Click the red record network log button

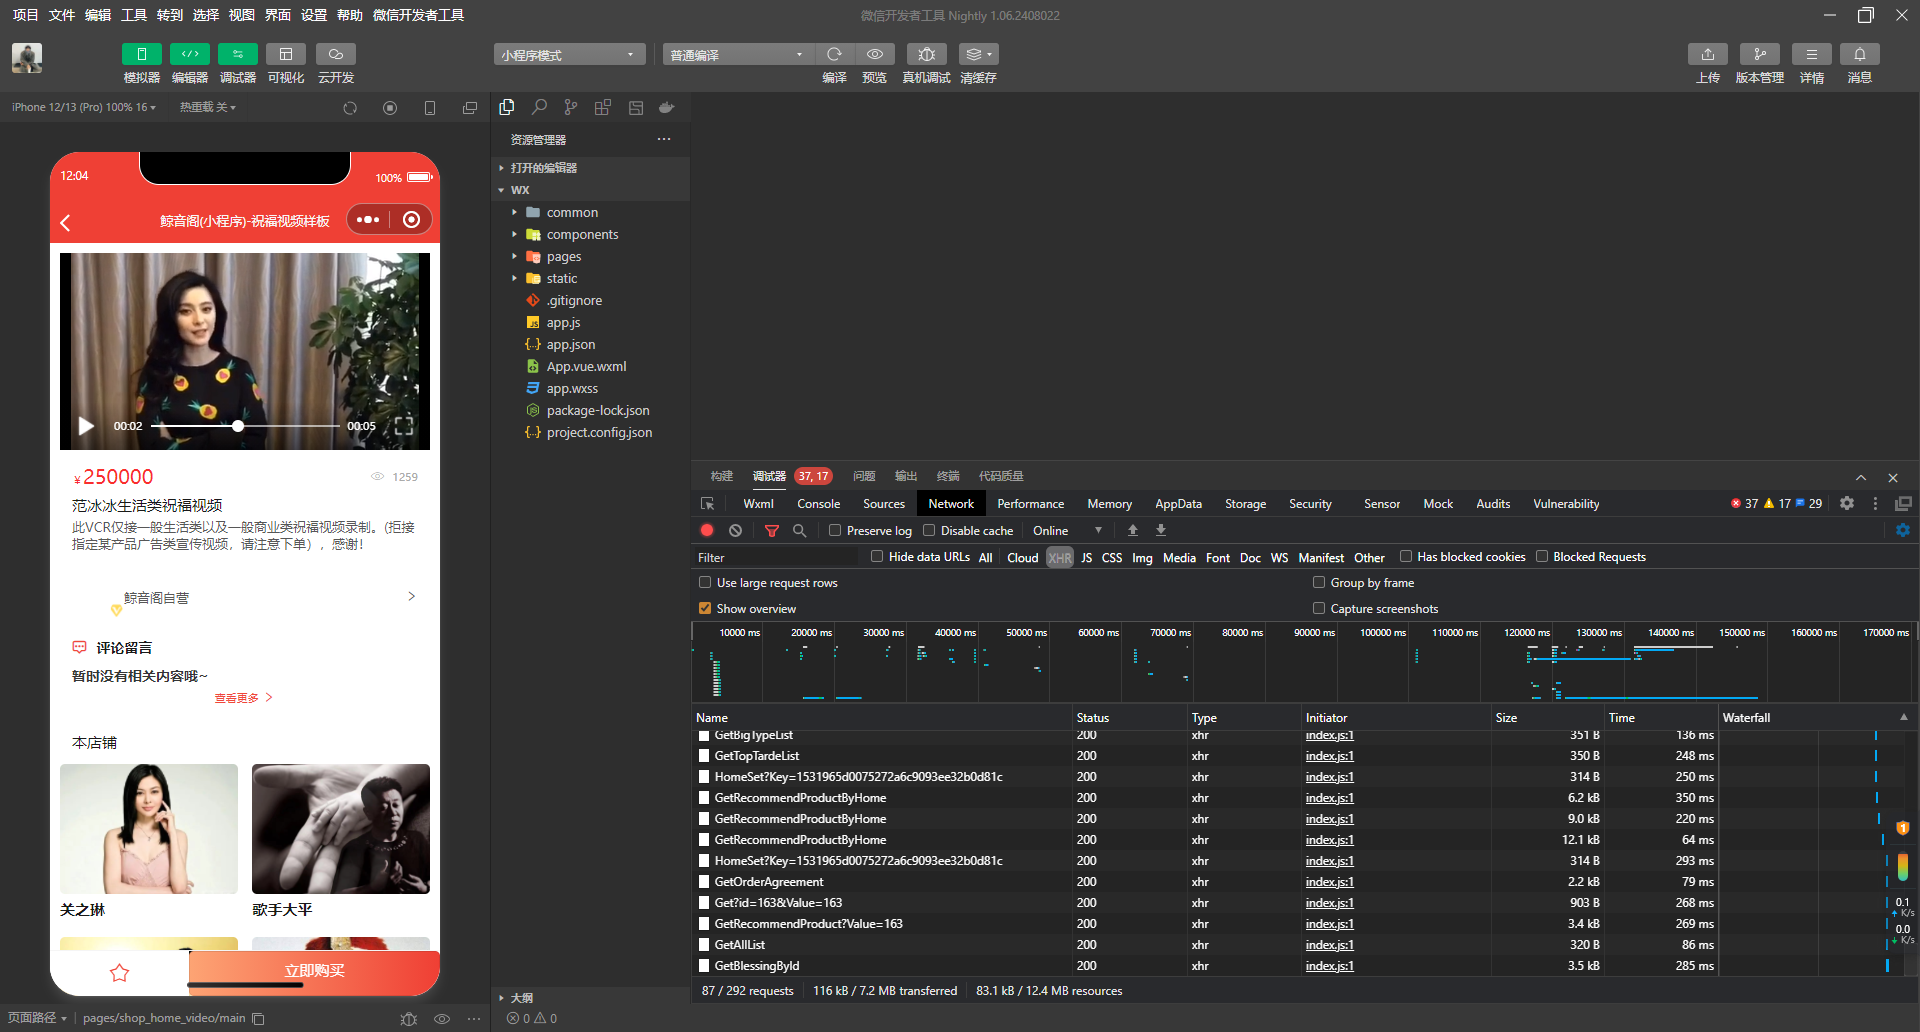tap(707, 531)
